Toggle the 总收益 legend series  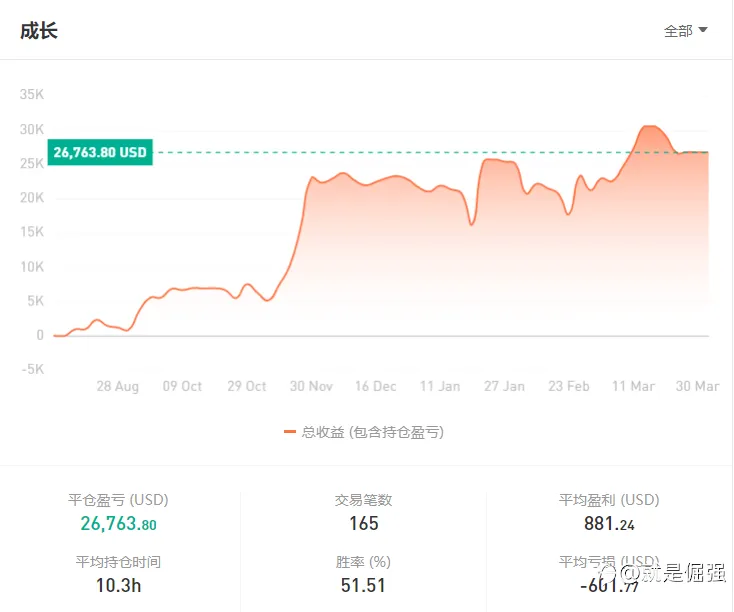pos(372,432)
